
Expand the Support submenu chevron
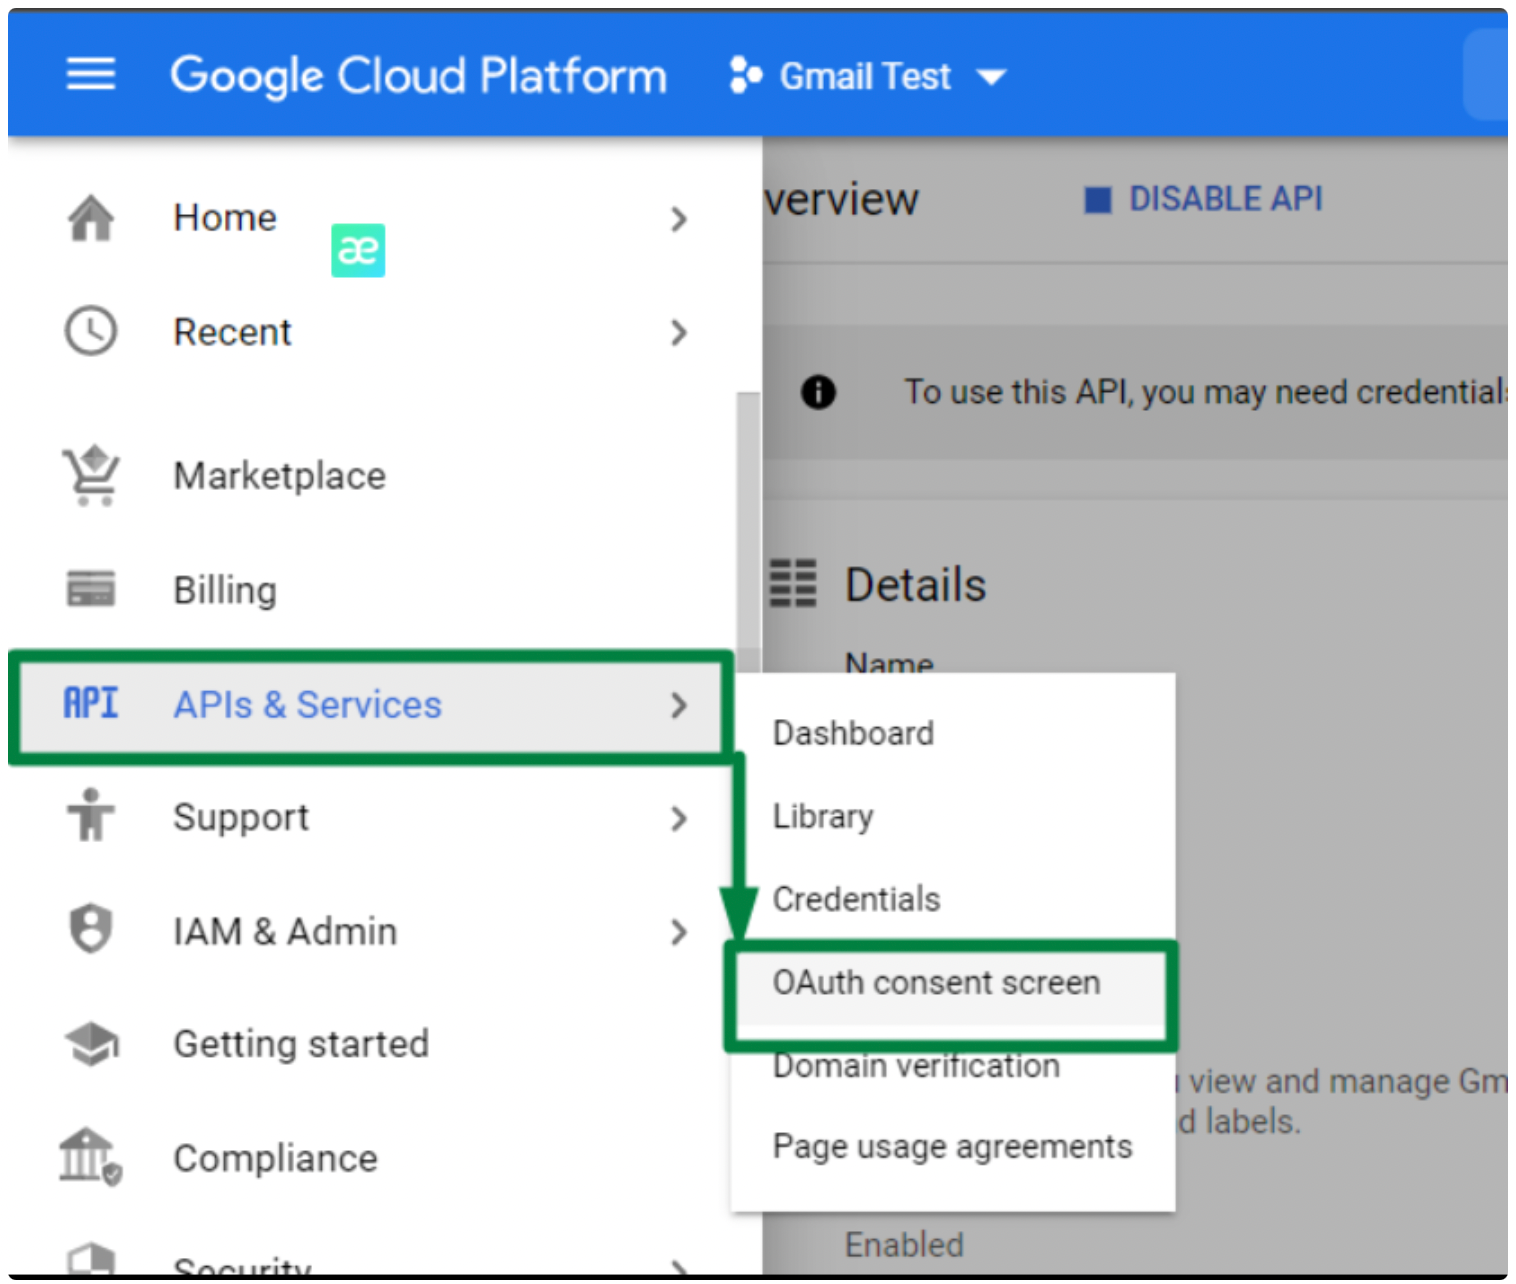tap(679, 818)
